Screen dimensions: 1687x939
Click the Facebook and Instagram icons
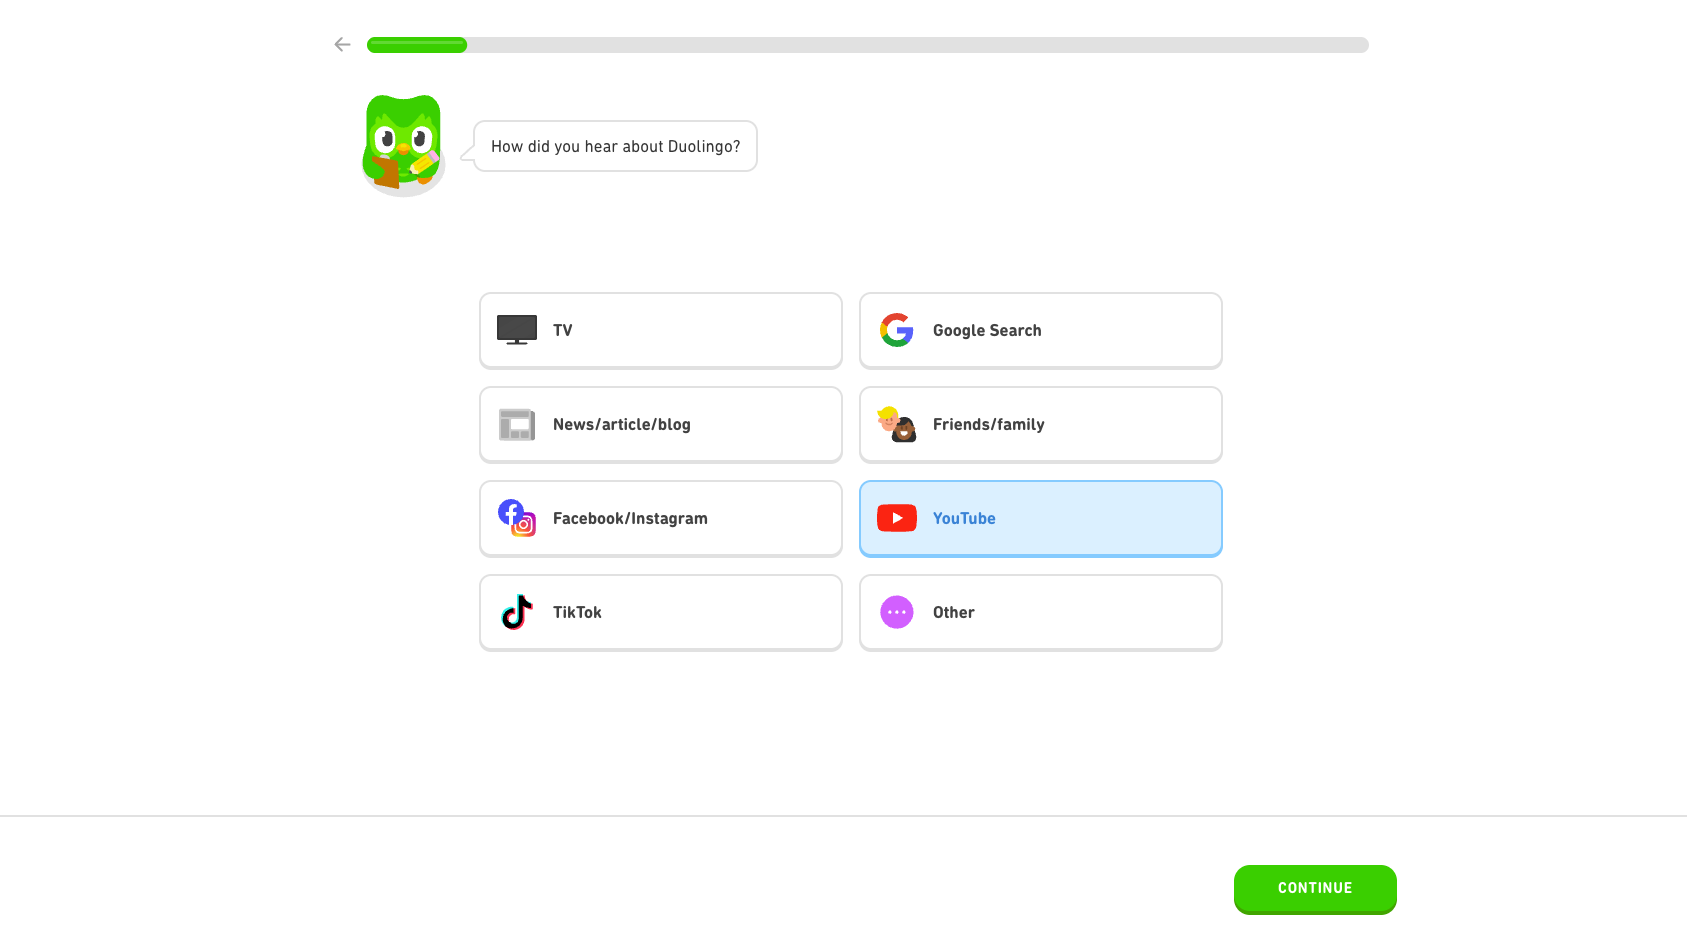point(515,518)
